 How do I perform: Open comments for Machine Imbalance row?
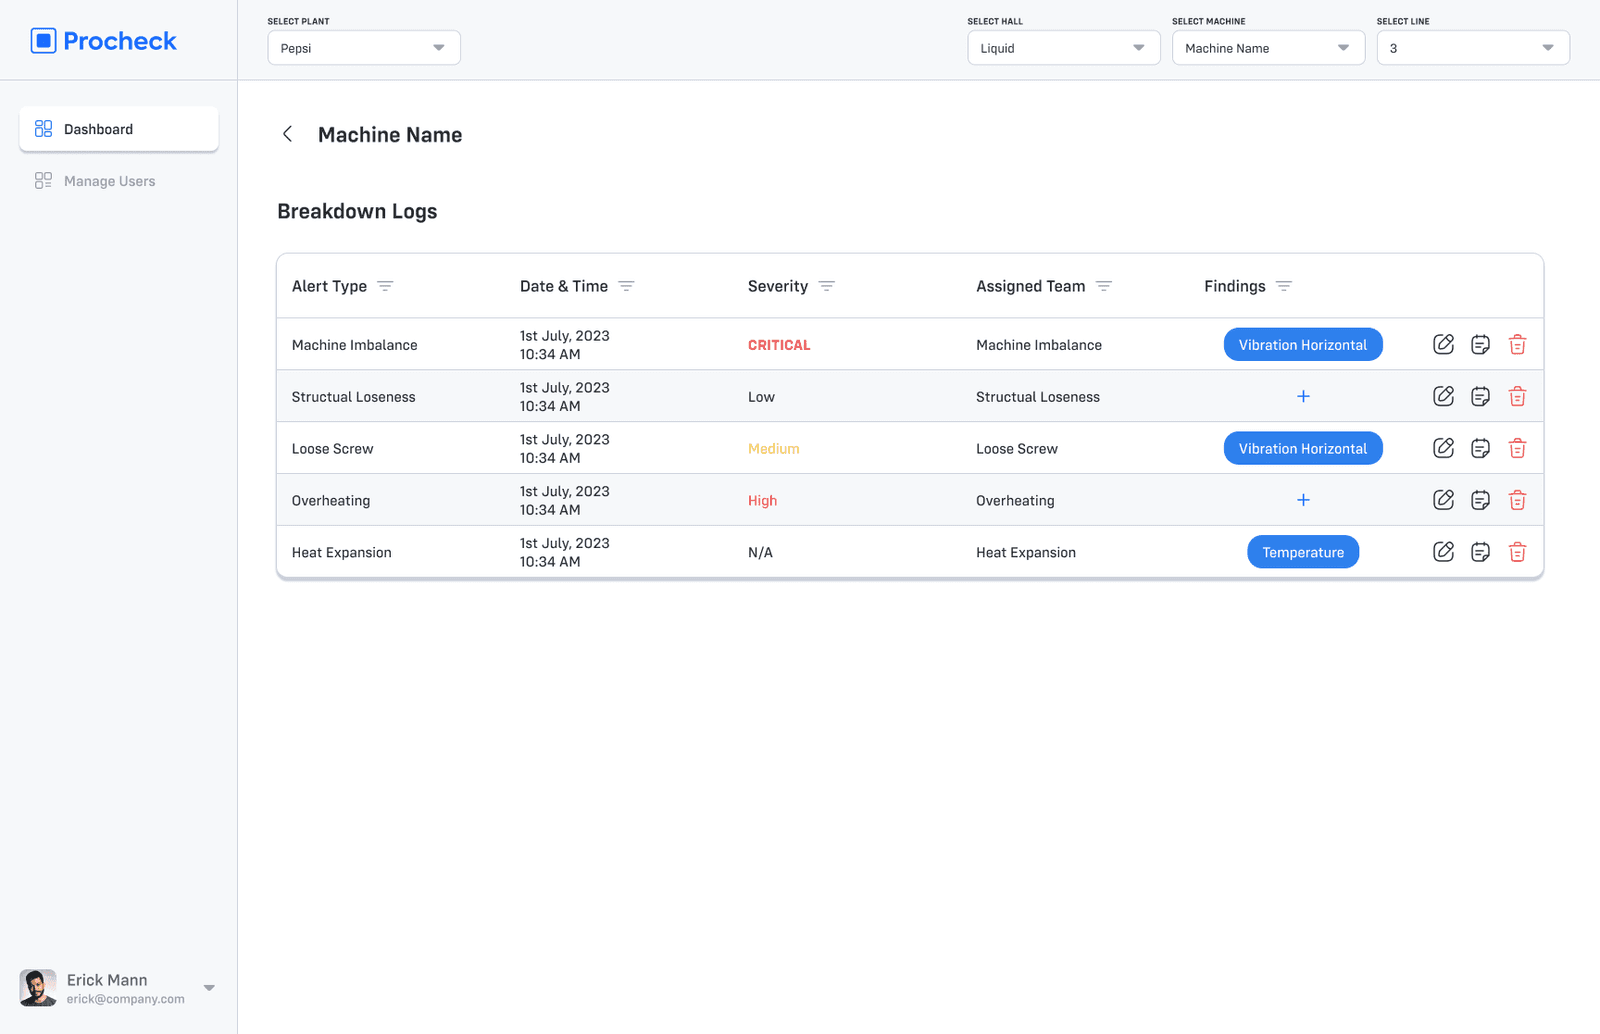1480,344
